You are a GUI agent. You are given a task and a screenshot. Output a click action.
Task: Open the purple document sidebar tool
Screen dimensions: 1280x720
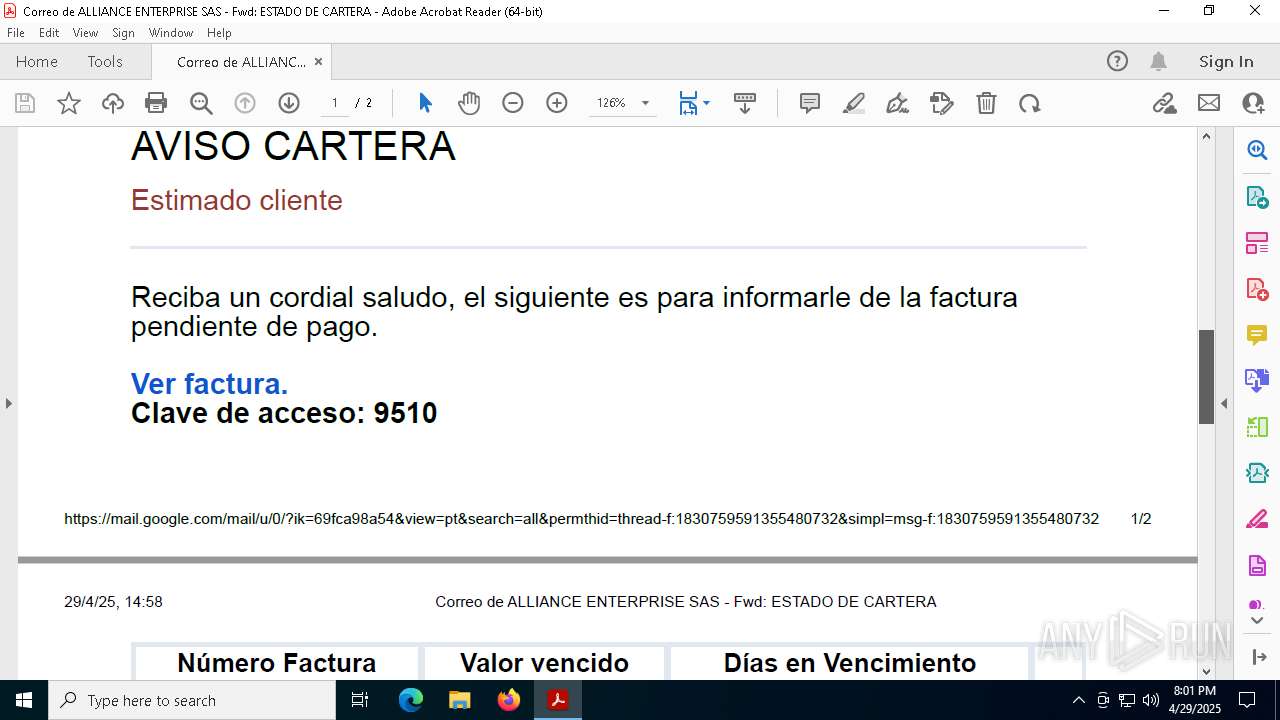[1257, 566]
